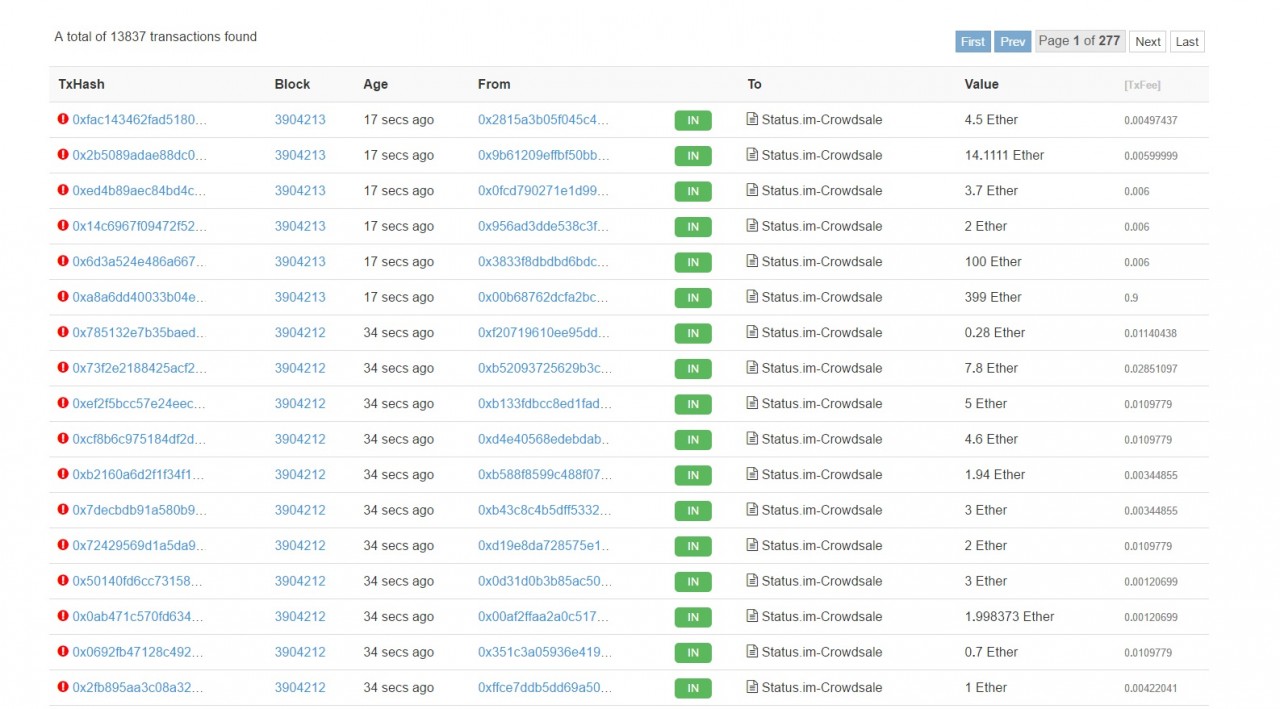
Task: Click red error icon beside 0x2b5089adae88dc0 hash
Action: point(64,155)
